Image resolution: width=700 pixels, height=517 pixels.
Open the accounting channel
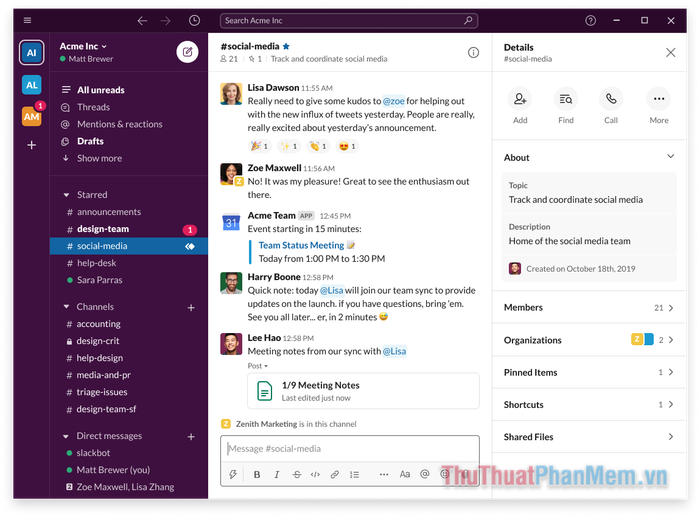[x=98, y=324]
